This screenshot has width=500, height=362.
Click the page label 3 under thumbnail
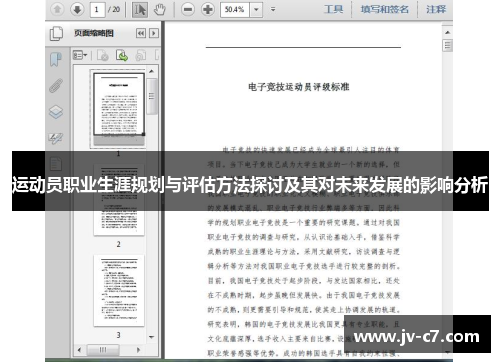click(118, 335)
